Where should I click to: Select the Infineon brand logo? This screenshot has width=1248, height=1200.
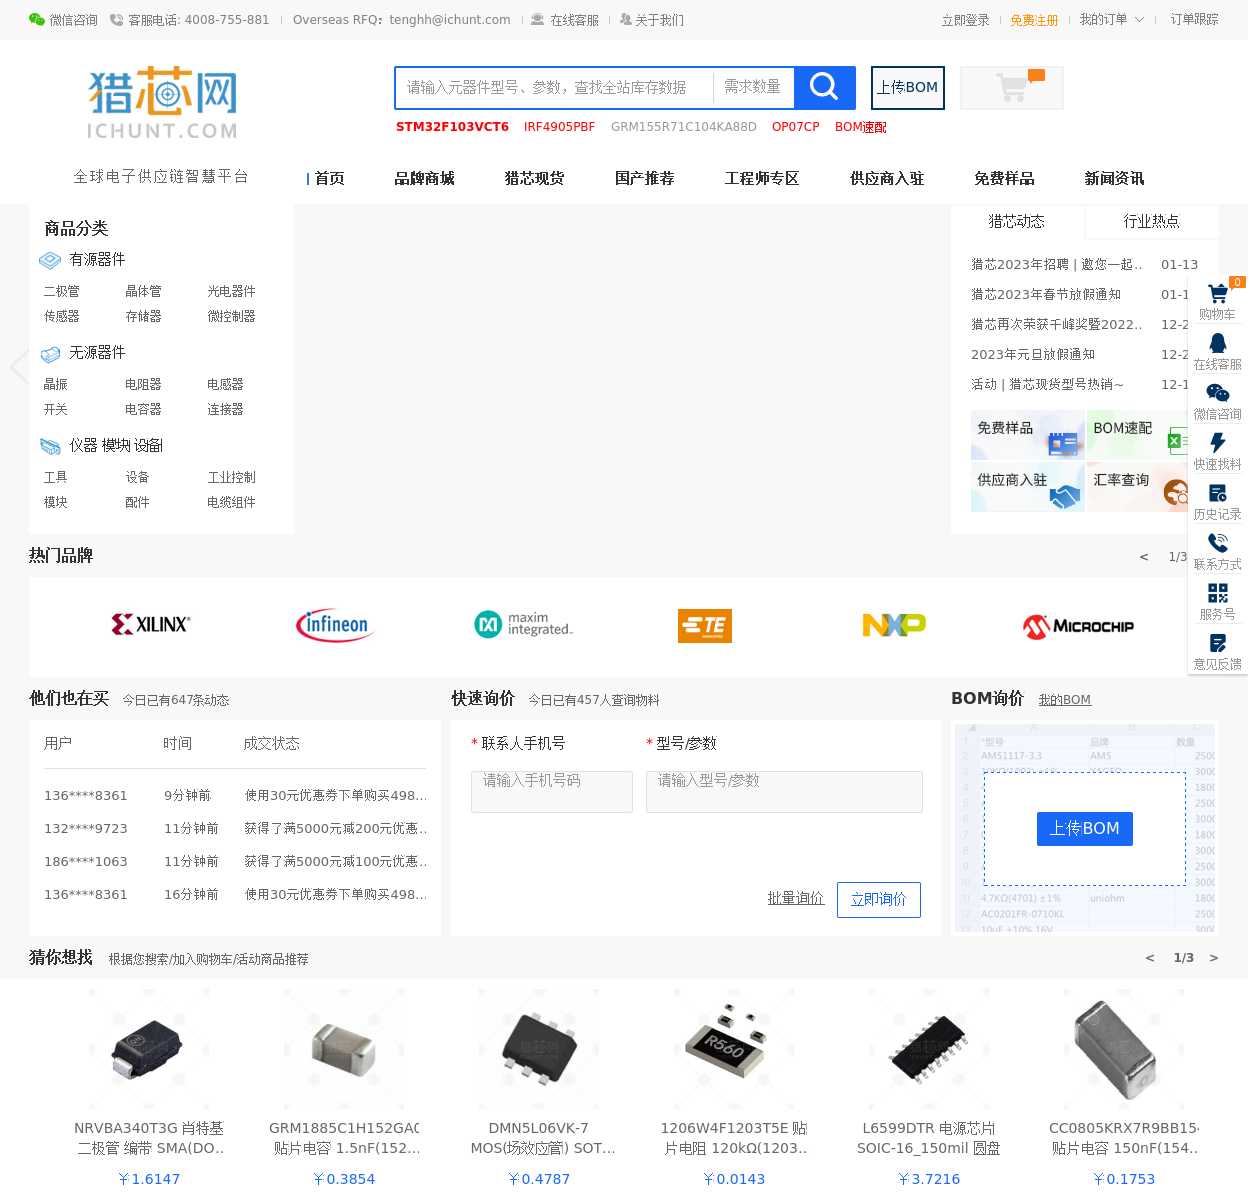point(333,625)
